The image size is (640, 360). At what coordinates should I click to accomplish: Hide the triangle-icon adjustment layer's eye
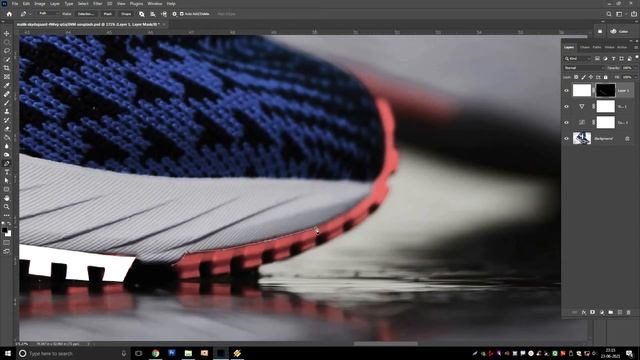(567, 107)
